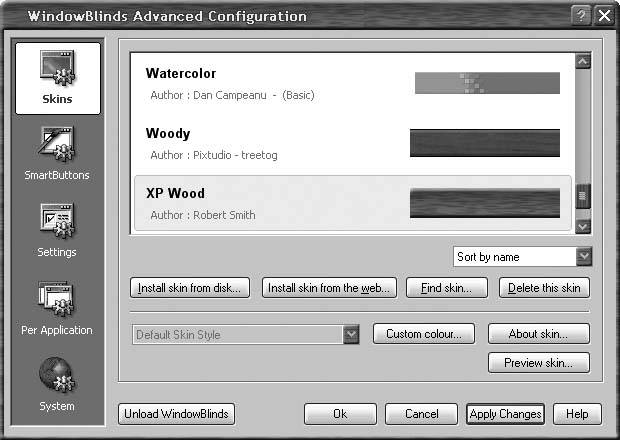Click the skin list scroll up arrow
This screenshot has height=440, width=620.
pyautogui.click(x=583, y=61)
